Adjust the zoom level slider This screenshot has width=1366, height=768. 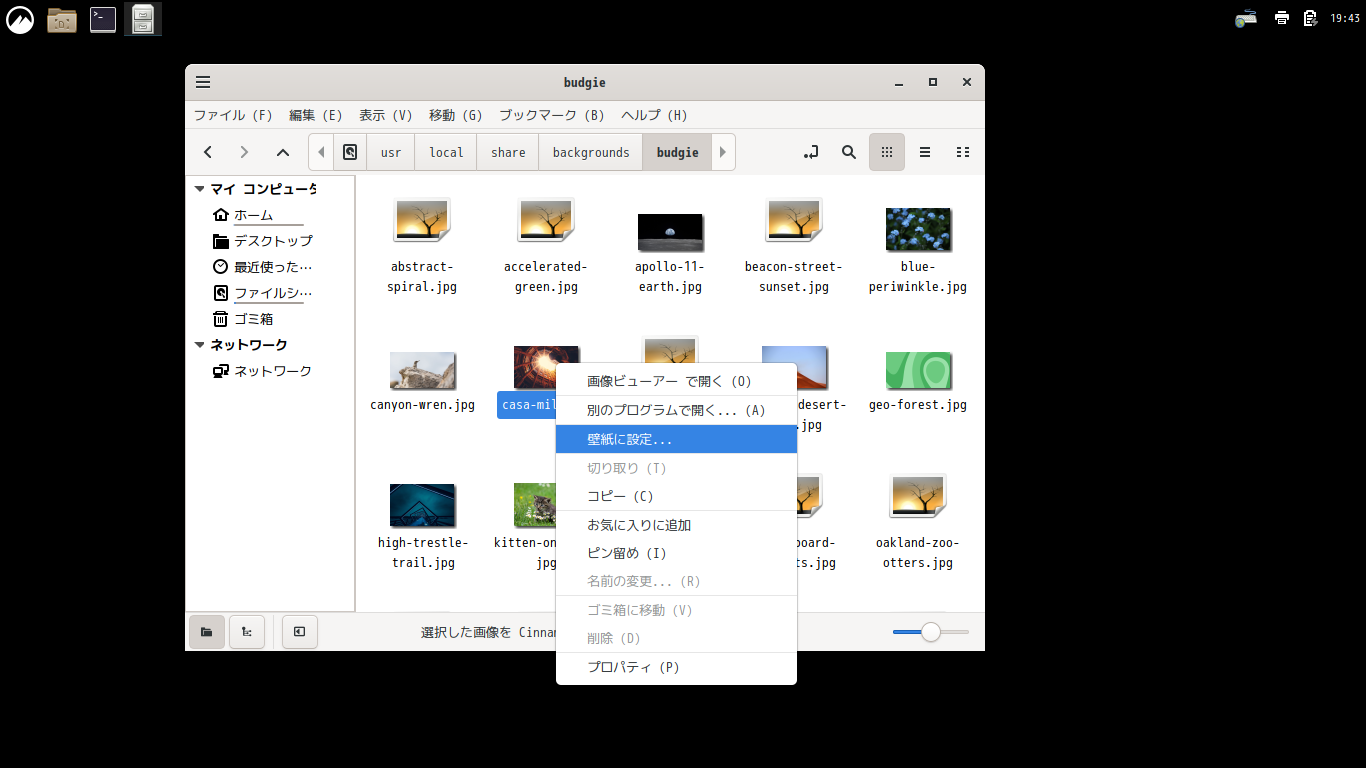click(x=931, y=632)
